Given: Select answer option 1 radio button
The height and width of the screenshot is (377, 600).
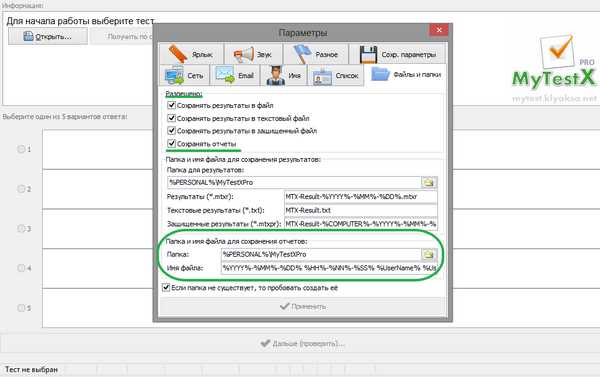Looking at the screenshot, I should [x=21, y=149].
